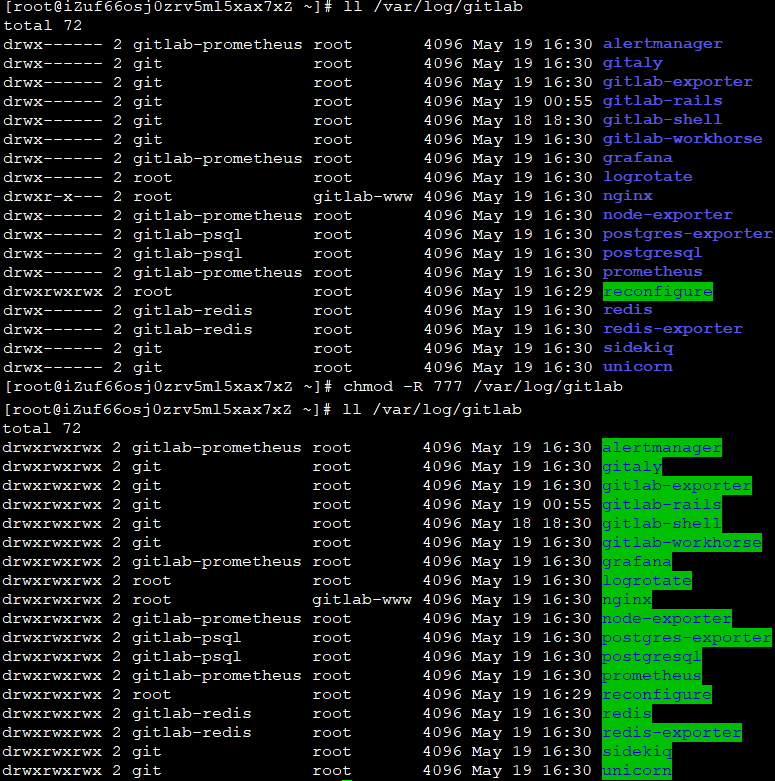The width and height of the screenshot is (775, 781).
Task: Click the chmod -R 777 /var/log/gitlab command
Action: point(483,387)
